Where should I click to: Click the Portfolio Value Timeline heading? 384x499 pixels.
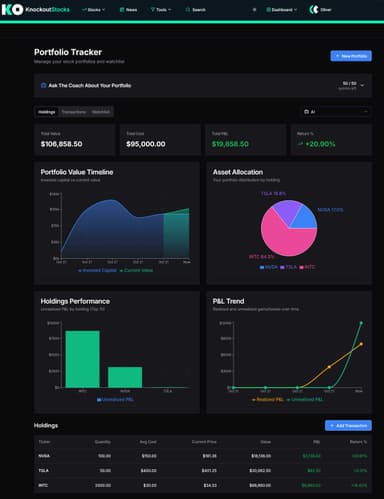[x=77, y=172]
